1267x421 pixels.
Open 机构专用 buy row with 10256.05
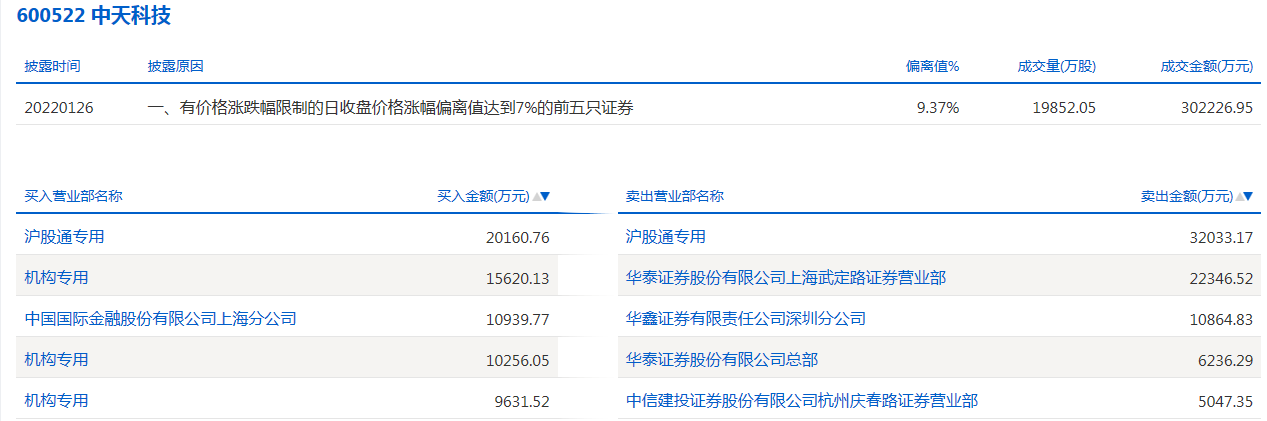(56, 359)
